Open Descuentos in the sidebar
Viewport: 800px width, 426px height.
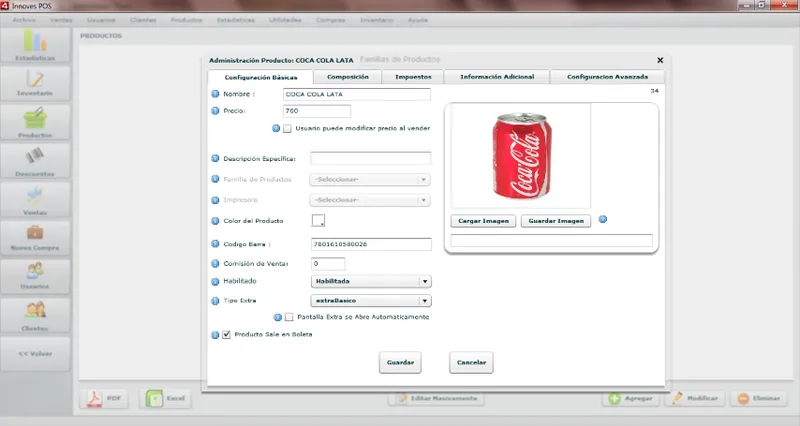click(x=35, y=160)
